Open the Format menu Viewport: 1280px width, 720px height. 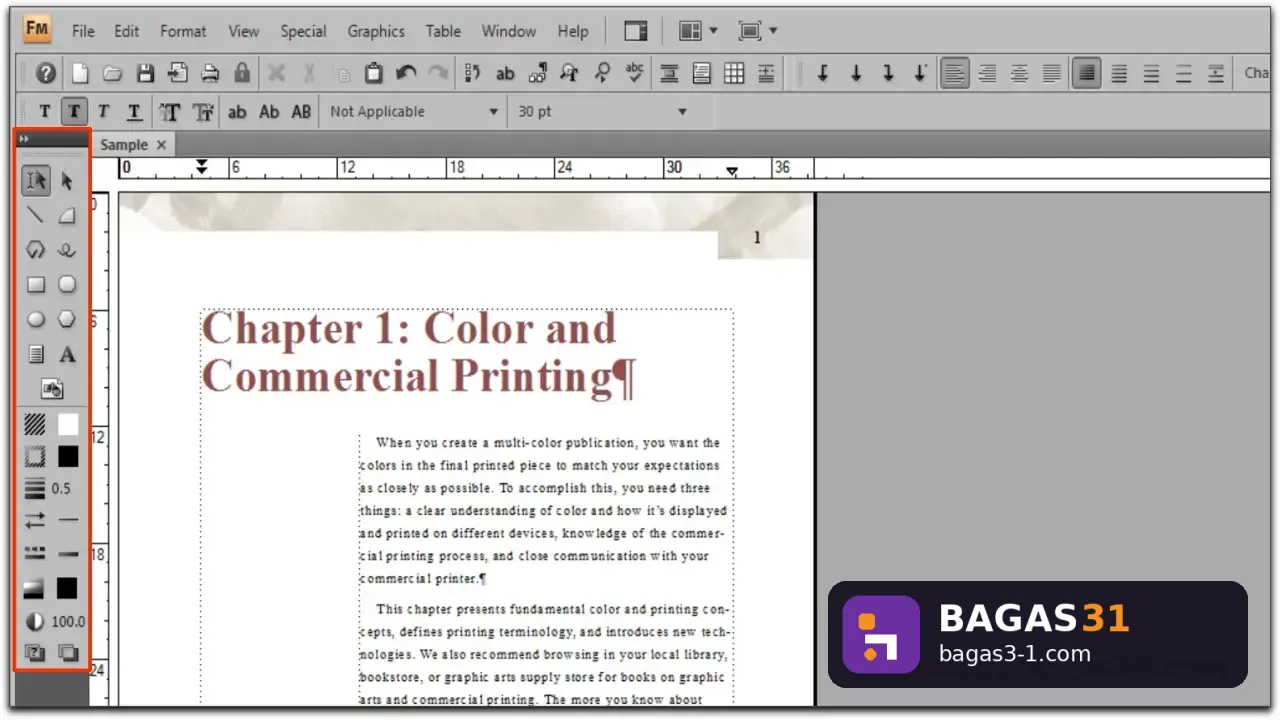(x=183, y=31)
